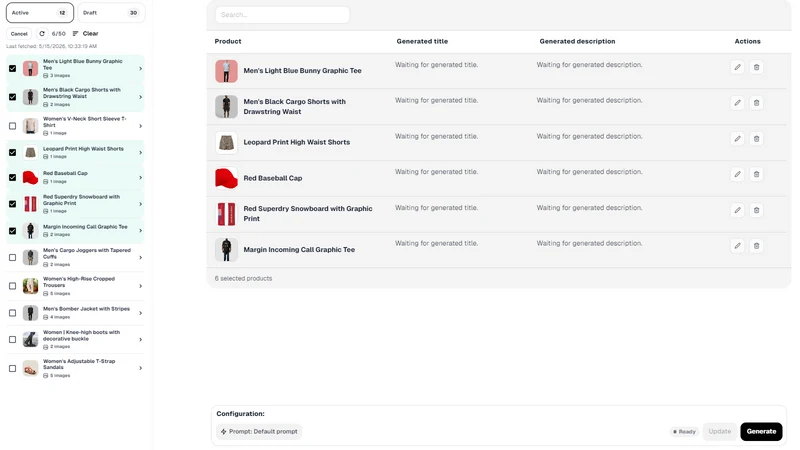This screenshot has height=450, width=800.
Task: Open Women's Adjustable T-Strap Sandals sidebar thumbnail
Action: point(30,368)
